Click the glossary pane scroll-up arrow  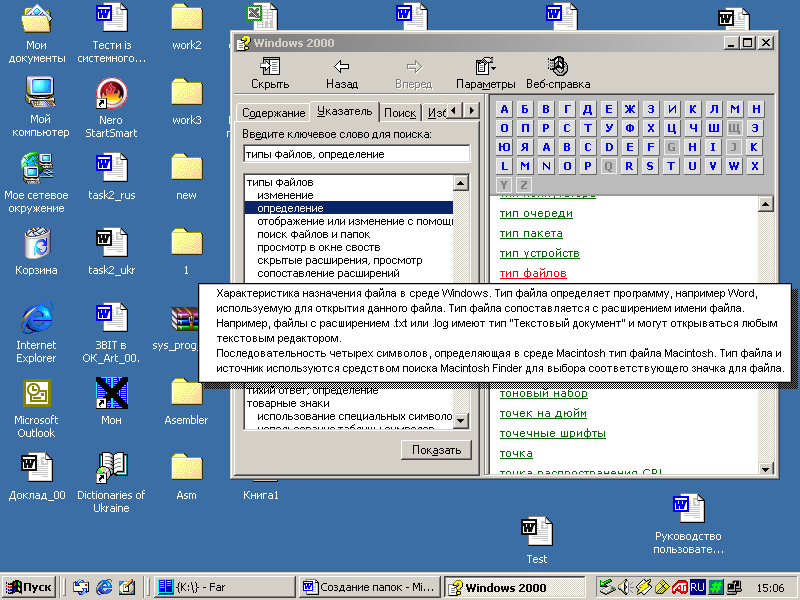pos(766,204)
